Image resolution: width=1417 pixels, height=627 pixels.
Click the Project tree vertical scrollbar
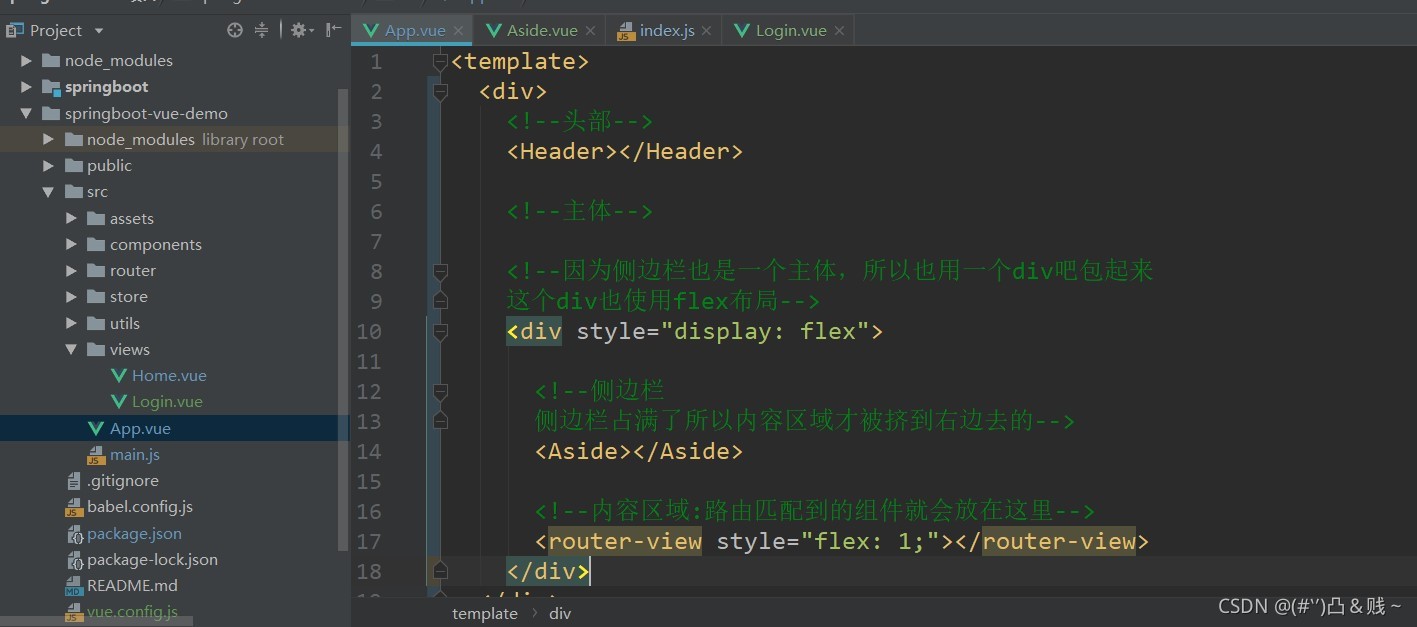pyautogui.click(x=344, y=320)
